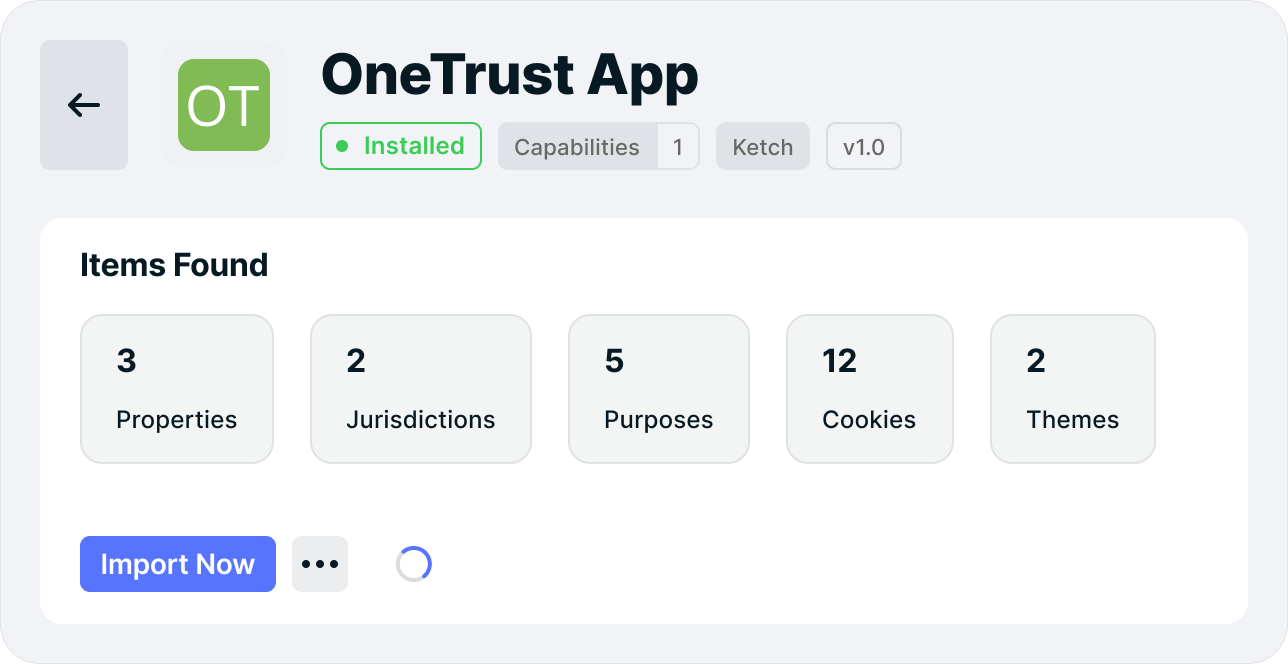This screenshot has width=1288, height=664.
Task: Click the v1.0 version badge
Action: 863,146
